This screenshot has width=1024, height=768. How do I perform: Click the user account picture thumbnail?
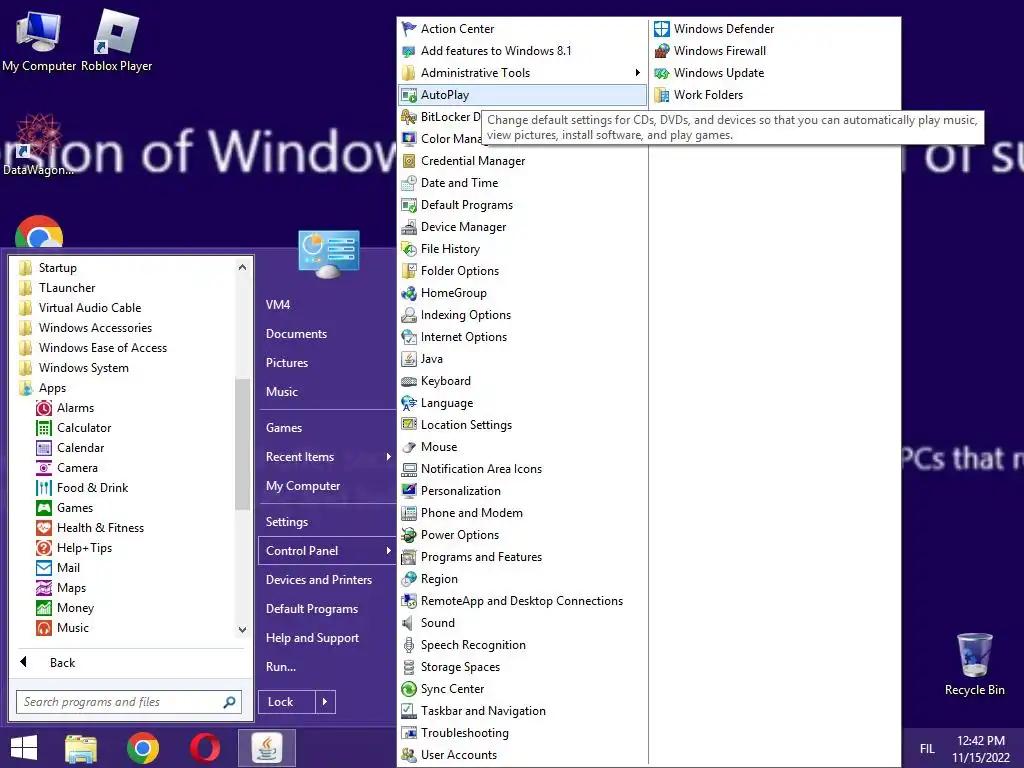point(328,255)
